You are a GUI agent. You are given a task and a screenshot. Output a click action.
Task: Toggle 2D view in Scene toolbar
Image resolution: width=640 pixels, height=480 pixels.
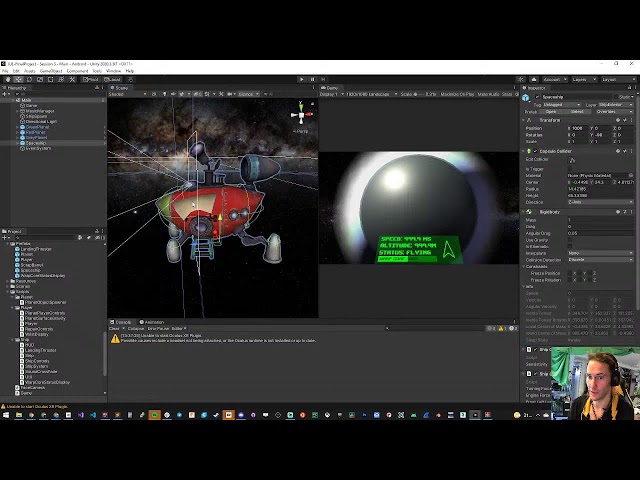(x=154, y=94)
